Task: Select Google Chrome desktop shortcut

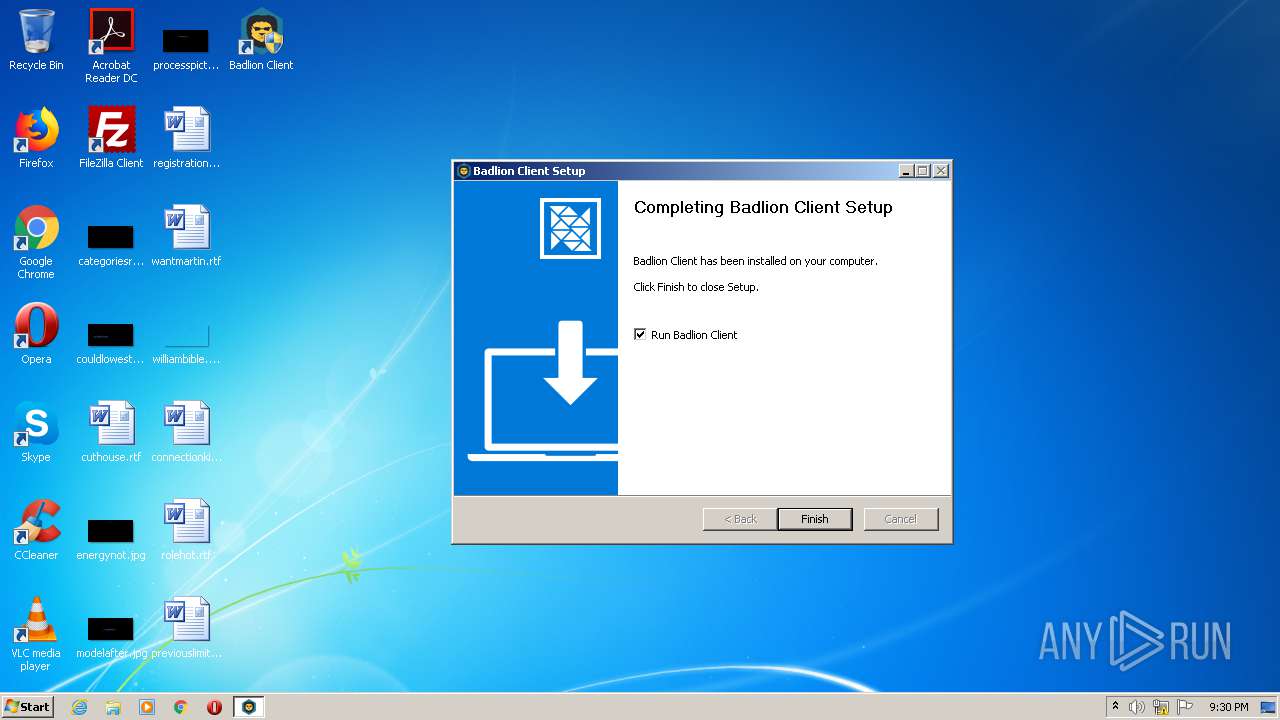Action: click(36, 243)
